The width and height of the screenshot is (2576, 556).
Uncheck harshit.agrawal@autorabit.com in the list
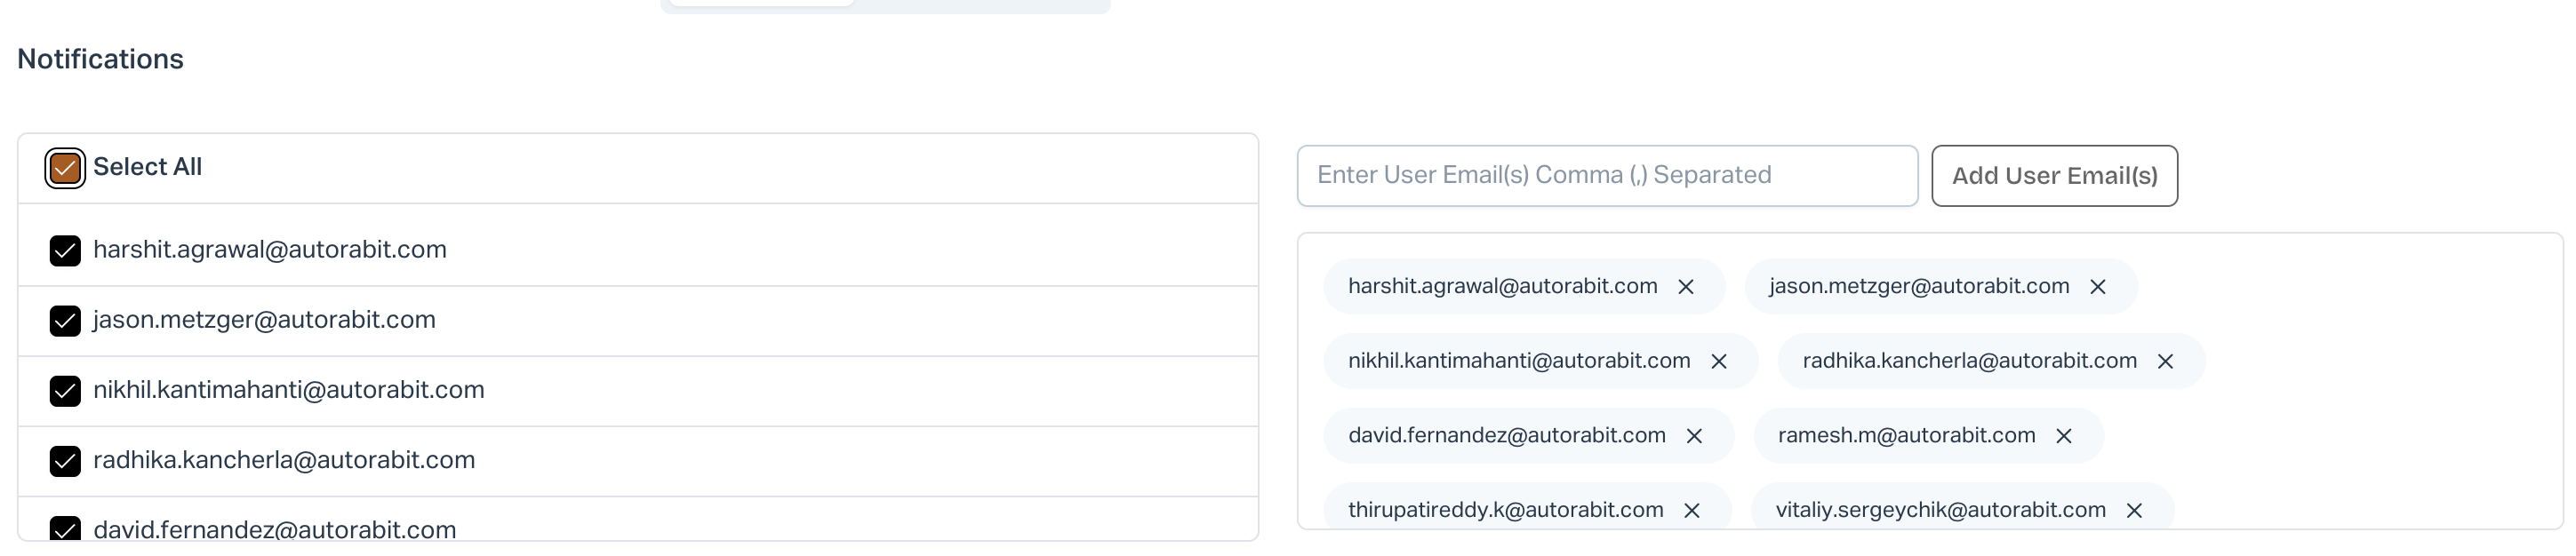[65, 250]
